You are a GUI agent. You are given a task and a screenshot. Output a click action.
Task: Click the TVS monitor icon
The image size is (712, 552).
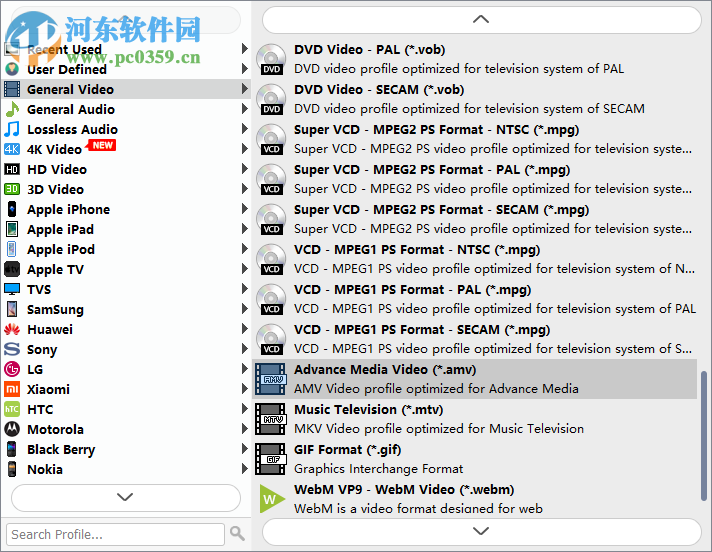tap(12, 289)
